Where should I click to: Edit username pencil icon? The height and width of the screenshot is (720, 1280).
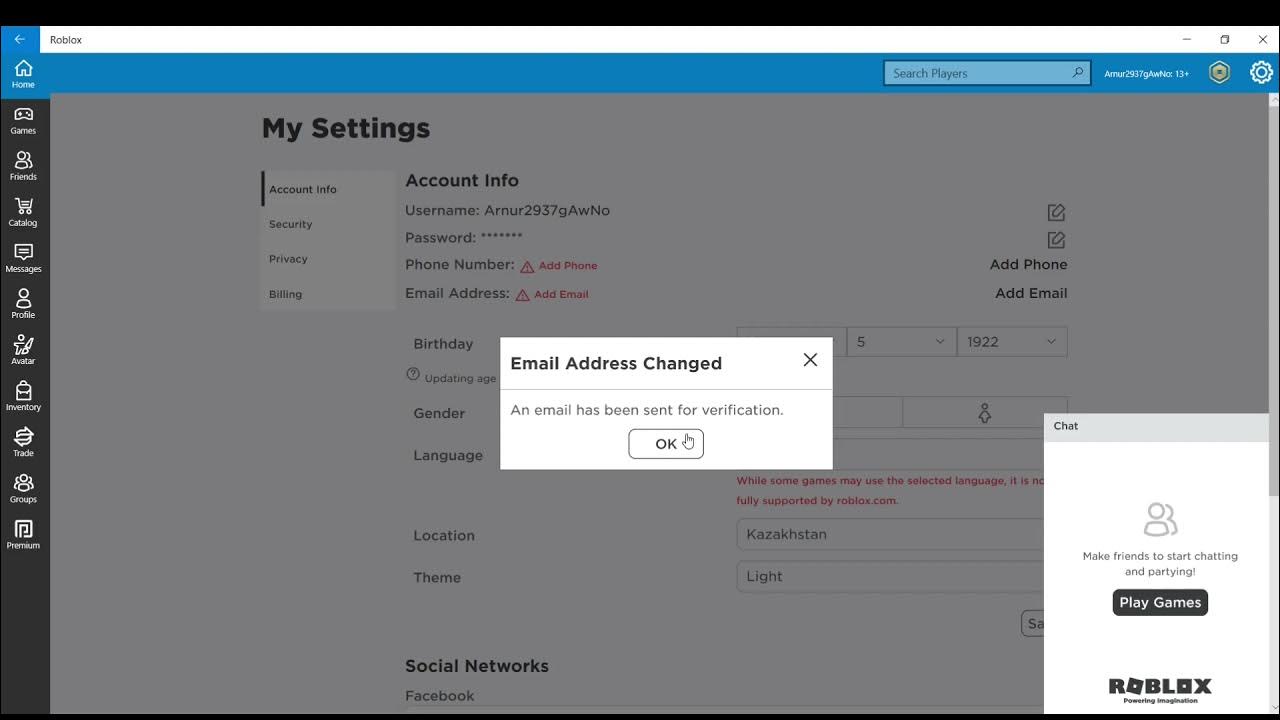click(x=1056, y=212)
